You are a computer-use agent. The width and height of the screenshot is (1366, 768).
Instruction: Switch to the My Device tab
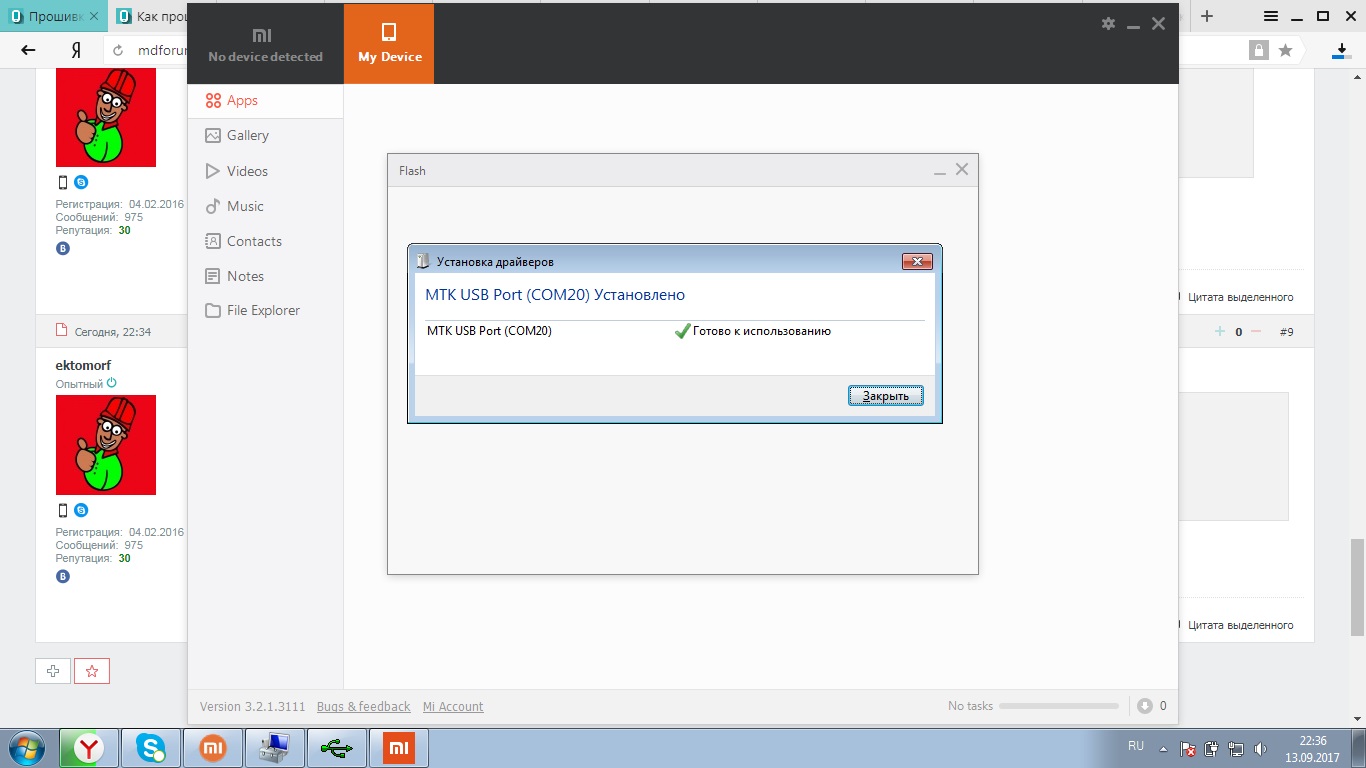click(389, 44)
